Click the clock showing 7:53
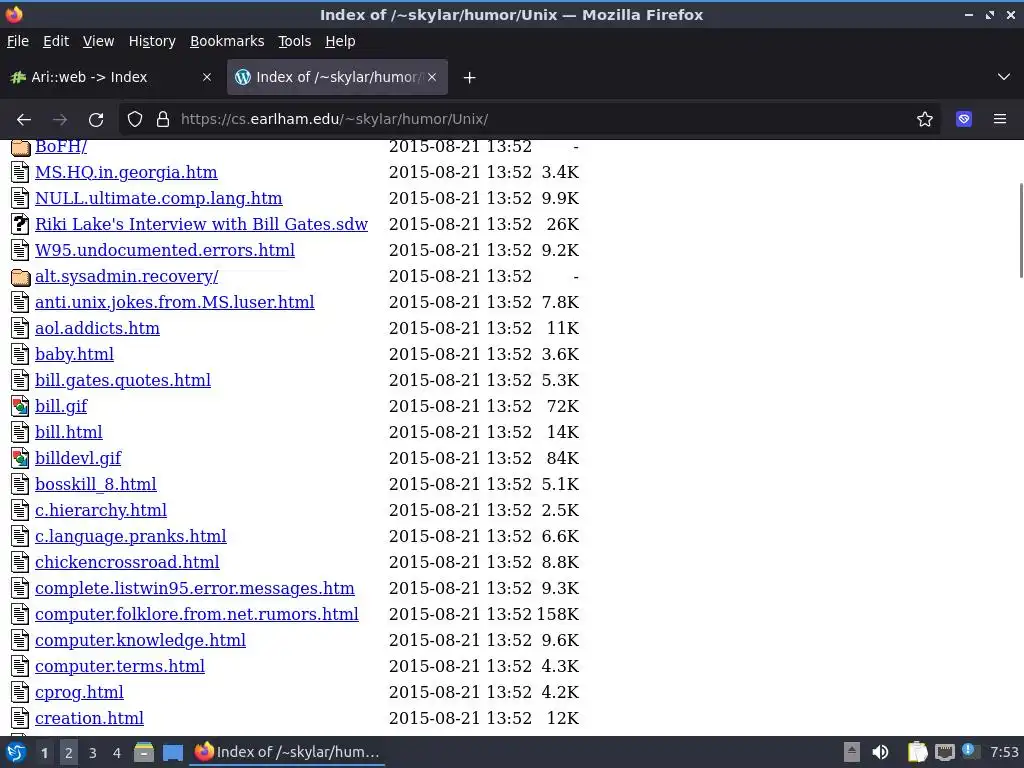Viewport: 1024px width, 768px height. click(x=1004, y=752)
